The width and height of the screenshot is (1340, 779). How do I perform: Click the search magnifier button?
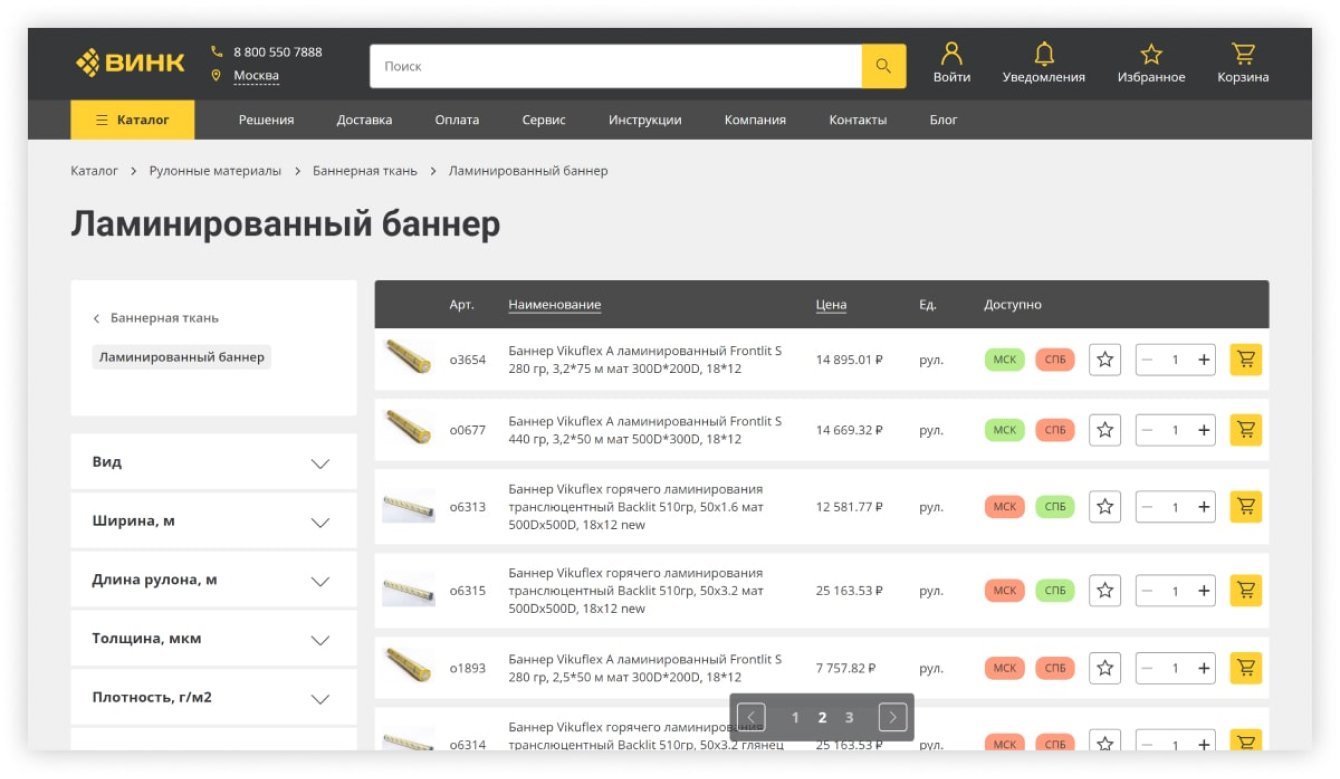click(x=883, y=66)
